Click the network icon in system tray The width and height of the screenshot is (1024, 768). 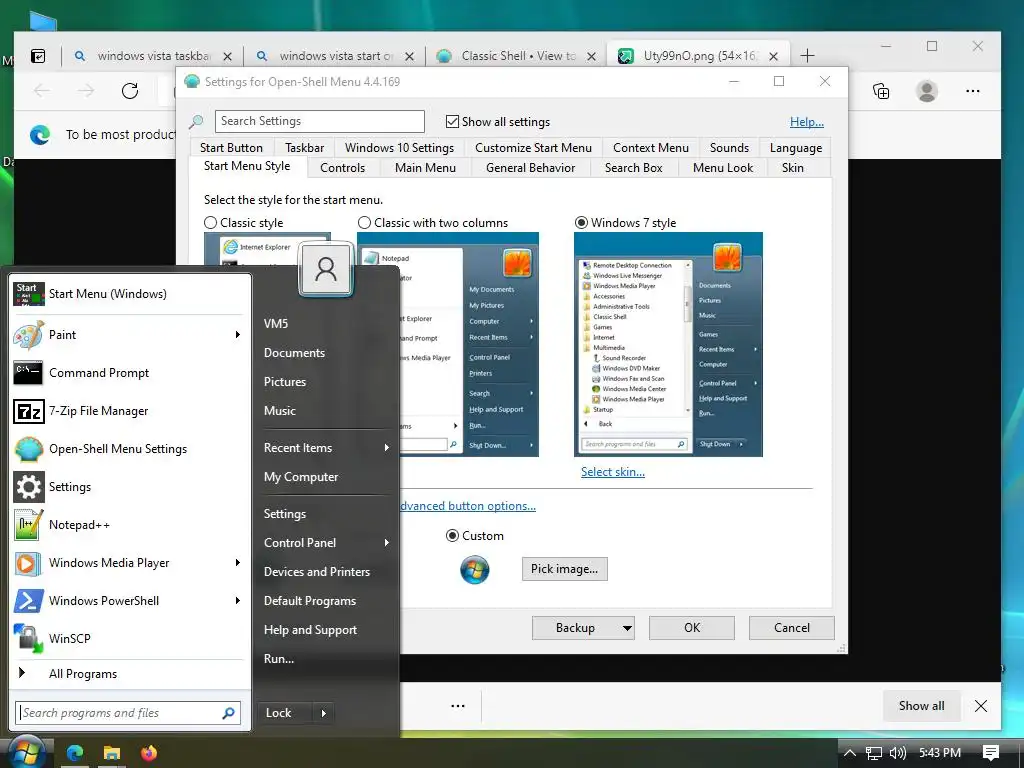tap(874, 753)
